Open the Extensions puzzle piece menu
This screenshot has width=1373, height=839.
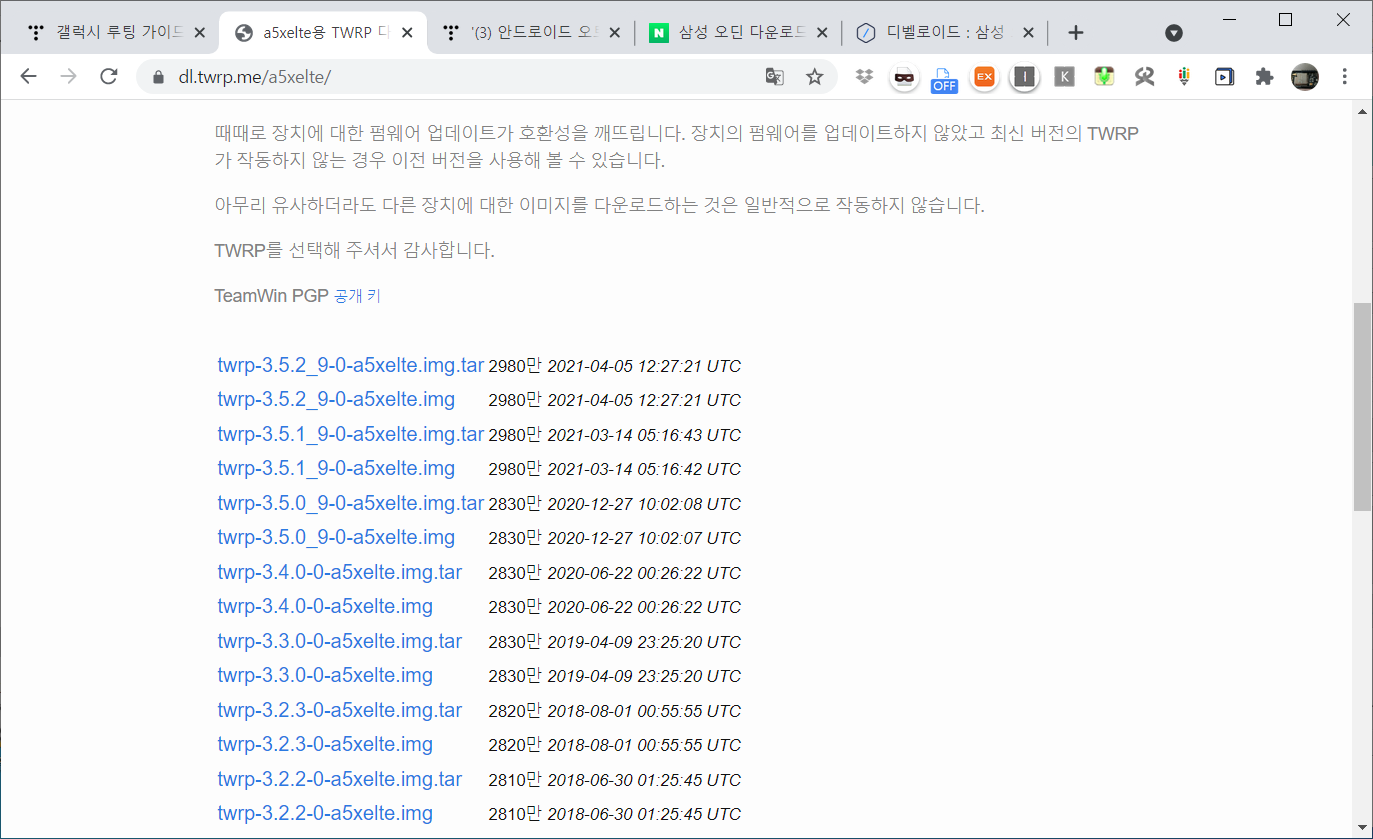(x=1264, y=76)
